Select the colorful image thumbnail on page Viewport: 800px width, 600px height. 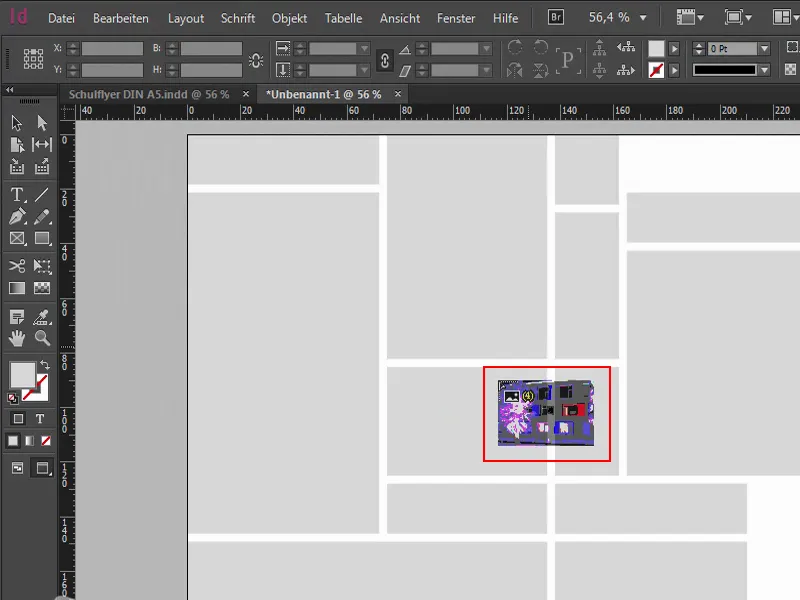click(x=546, y=413)
